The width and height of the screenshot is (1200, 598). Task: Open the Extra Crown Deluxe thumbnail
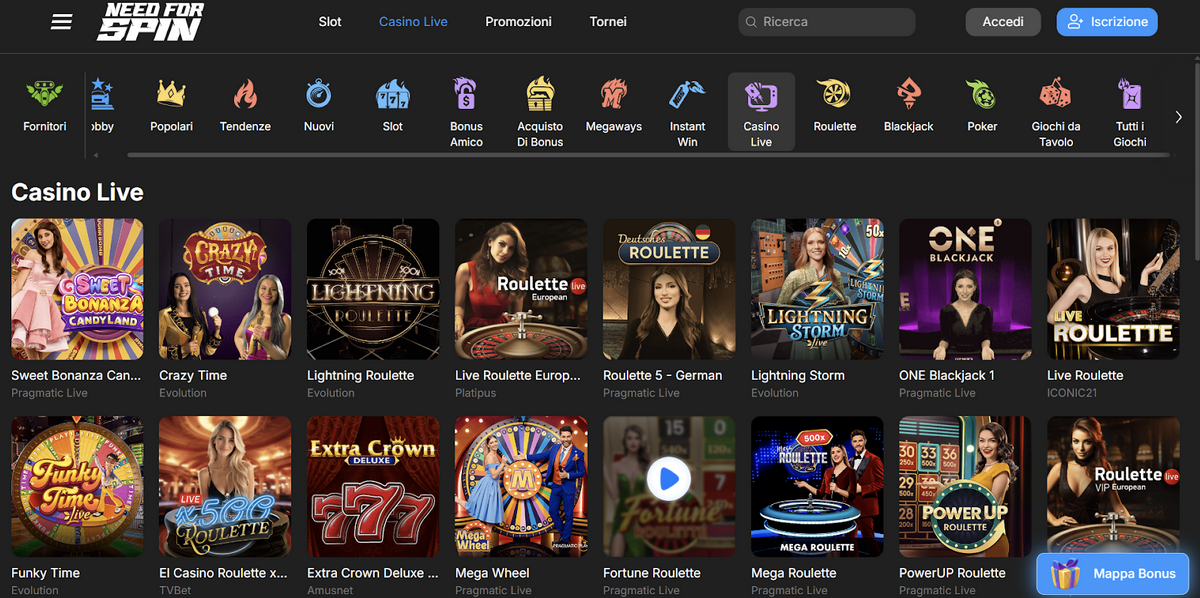tap(373, 486)
